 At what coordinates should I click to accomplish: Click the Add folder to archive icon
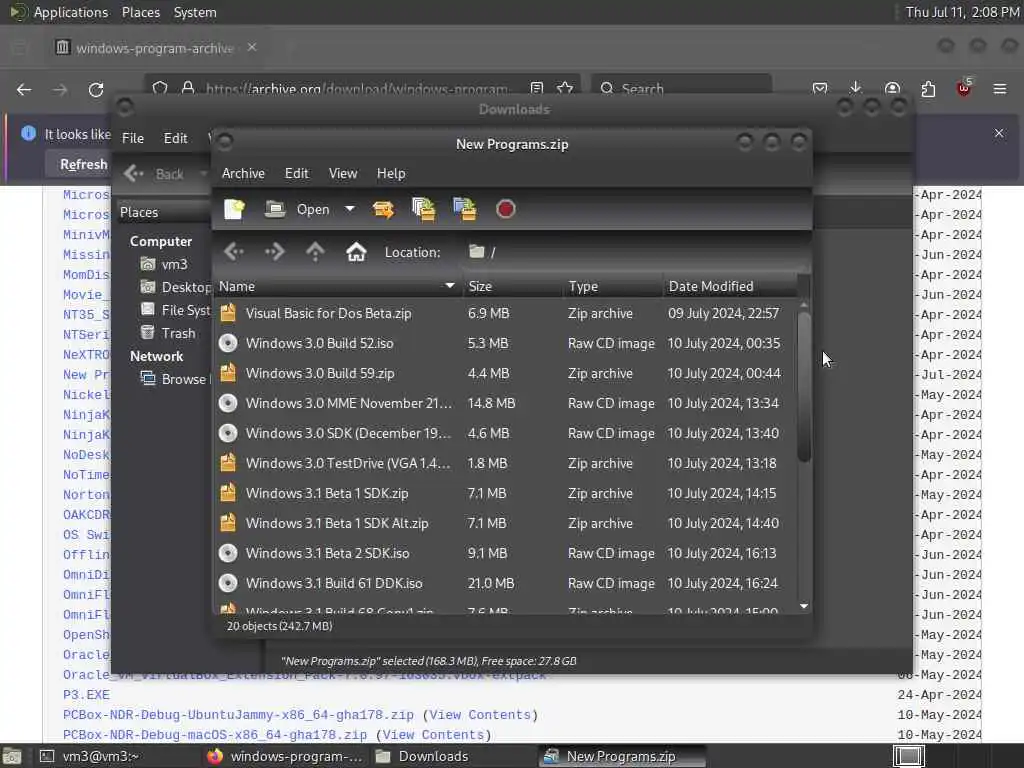465,210
